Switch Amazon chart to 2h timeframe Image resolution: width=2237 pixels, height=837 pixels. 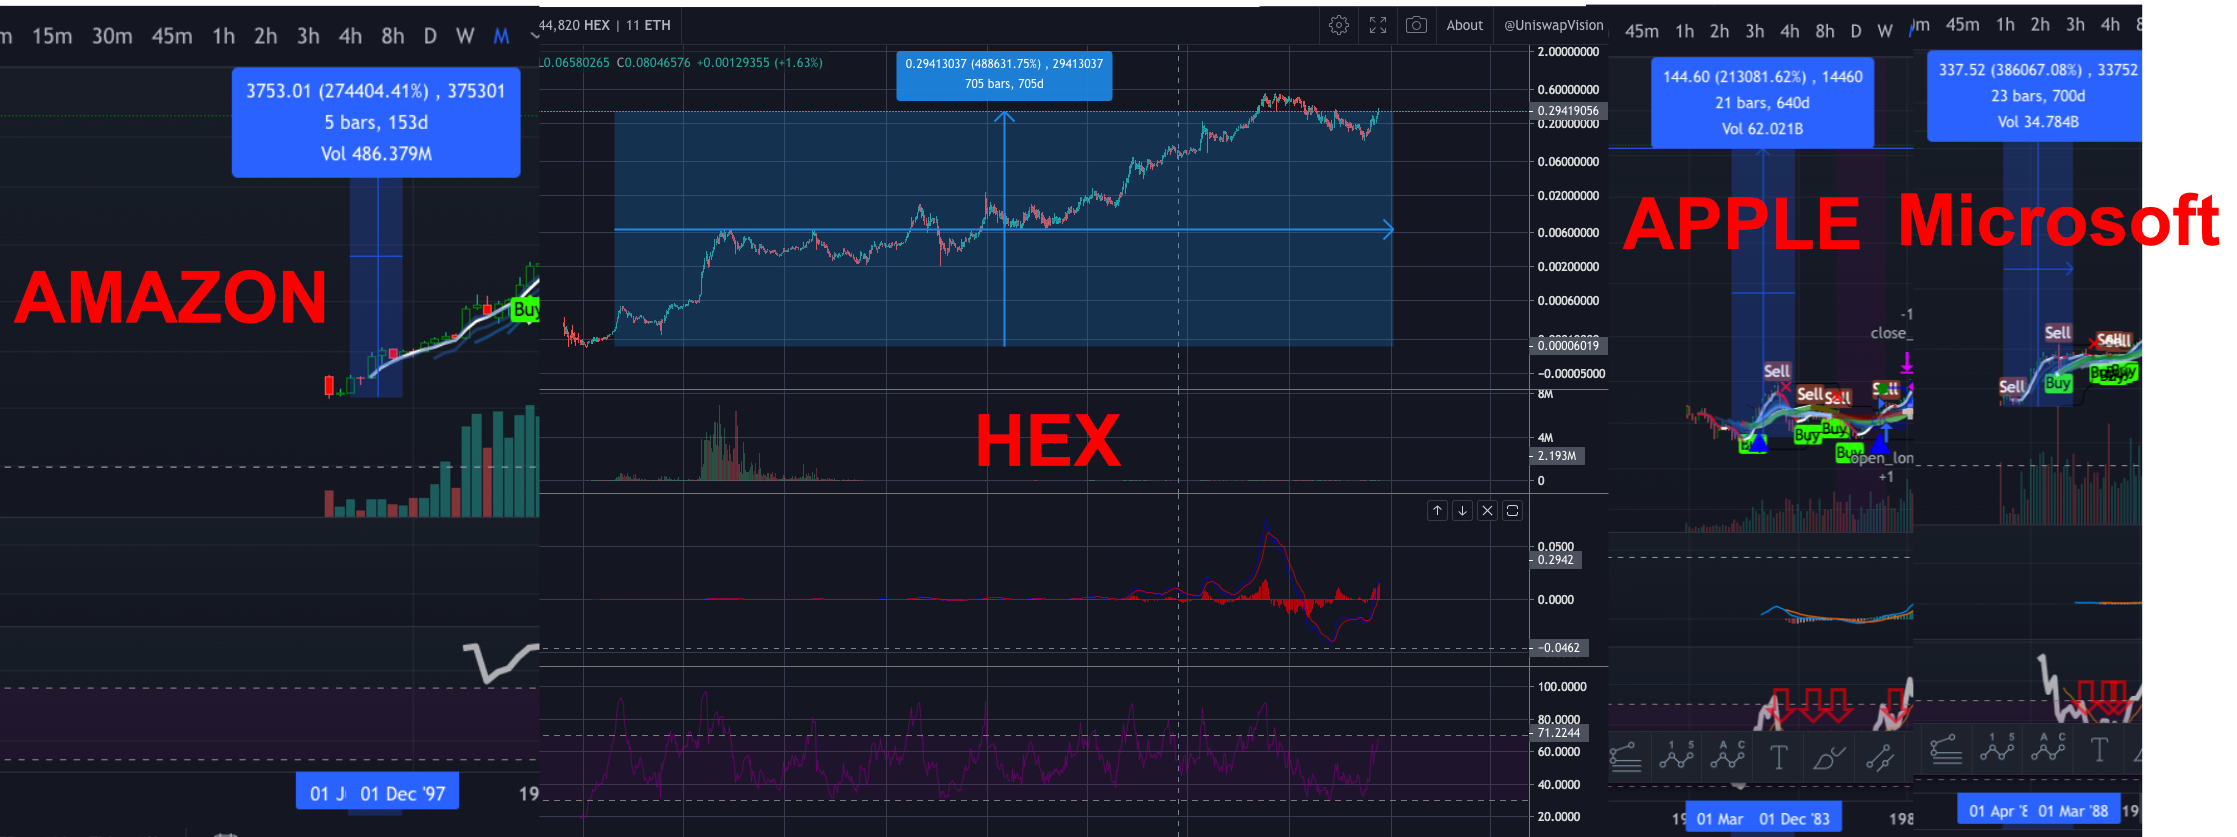point(266,36)
